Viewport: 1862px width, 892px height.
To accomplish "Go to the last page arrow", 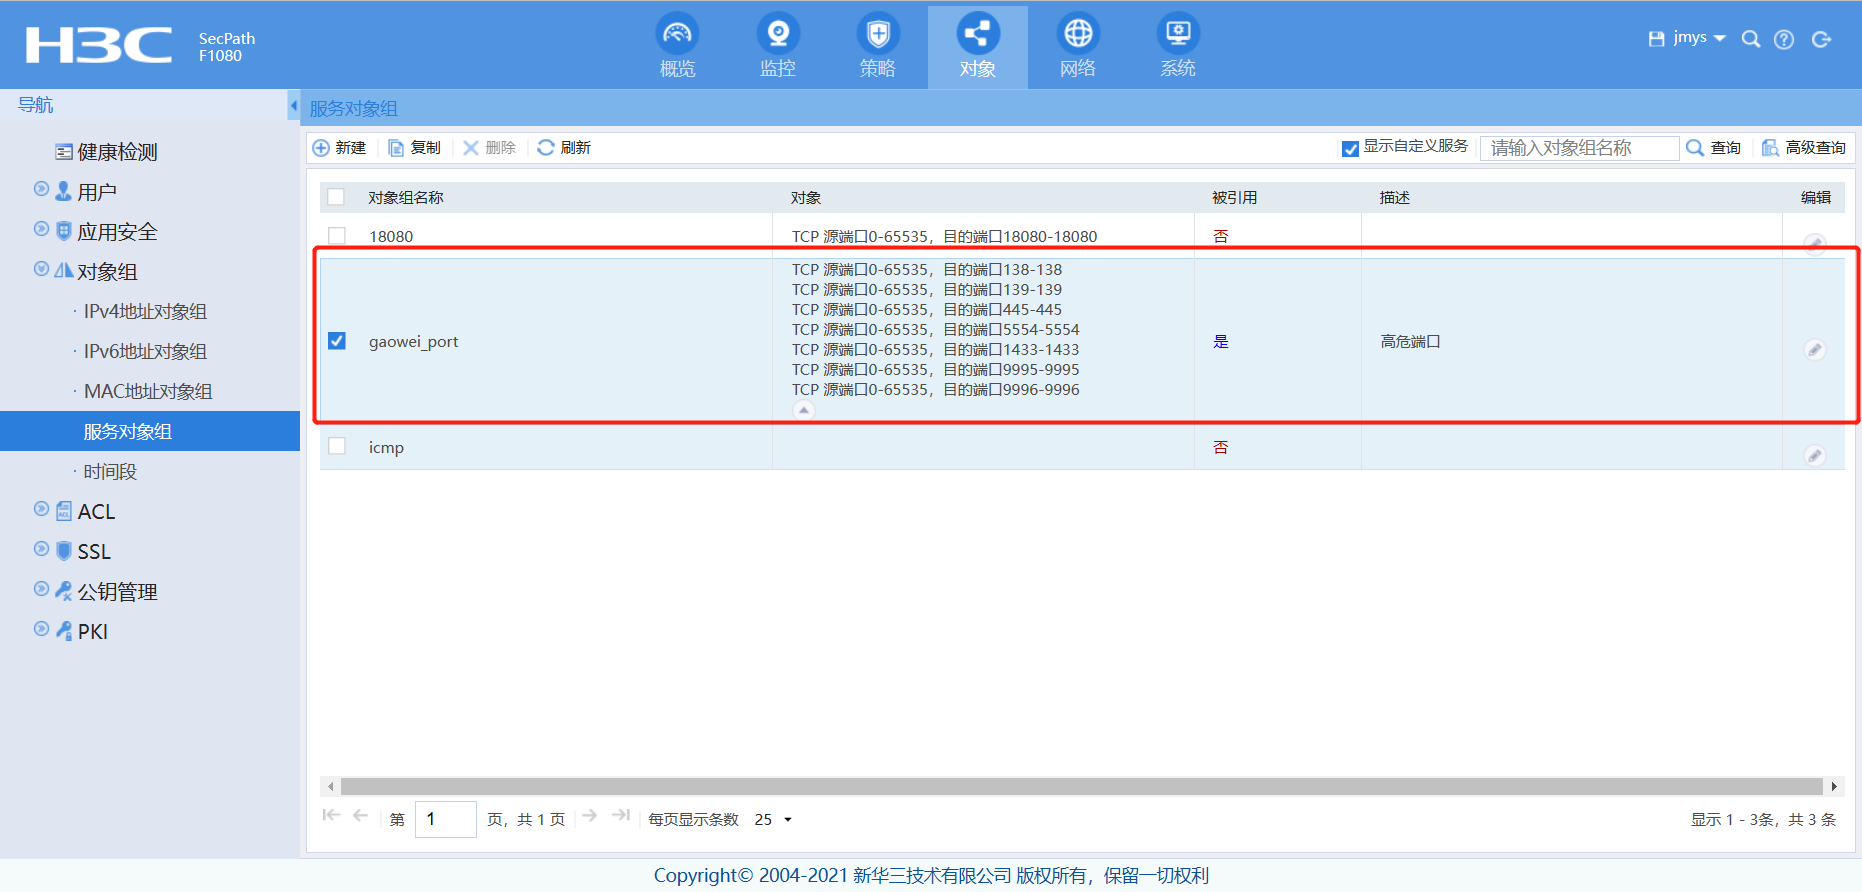I will pos(621,816).
